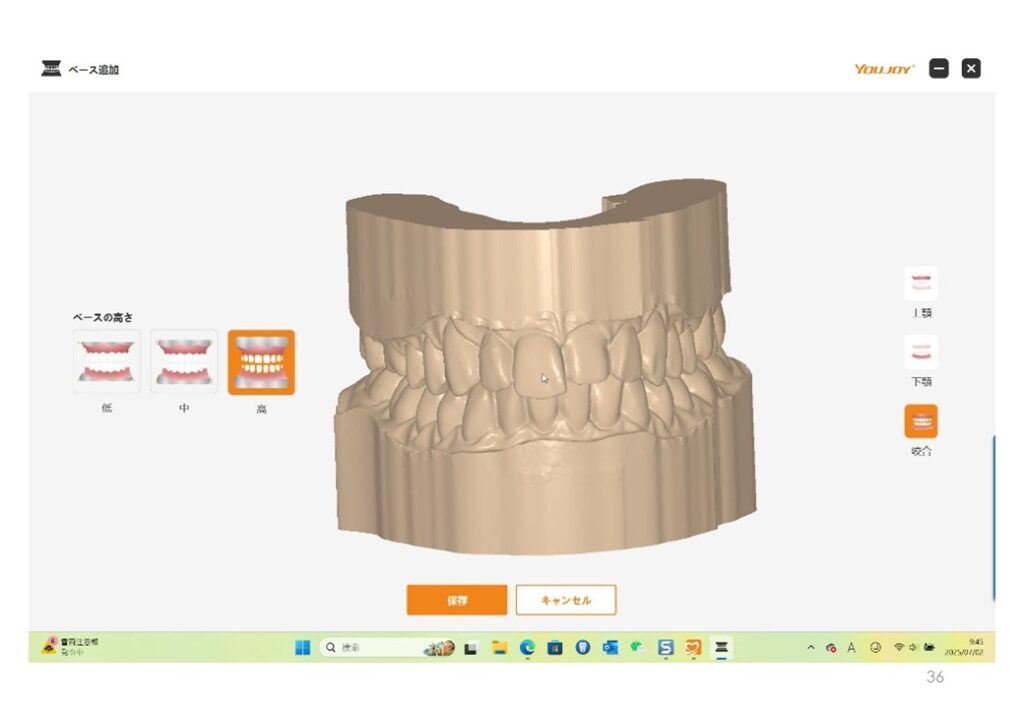Show the upper jaw (上顎) view
The height and width of the screenshot is (709, 1024).
coord(921,284)
